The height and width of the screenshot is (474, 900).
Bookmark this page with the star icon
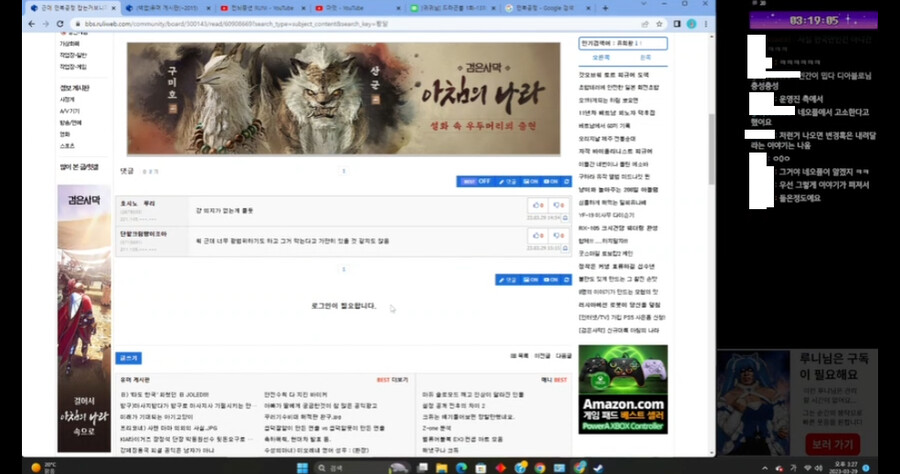[659, 24]
